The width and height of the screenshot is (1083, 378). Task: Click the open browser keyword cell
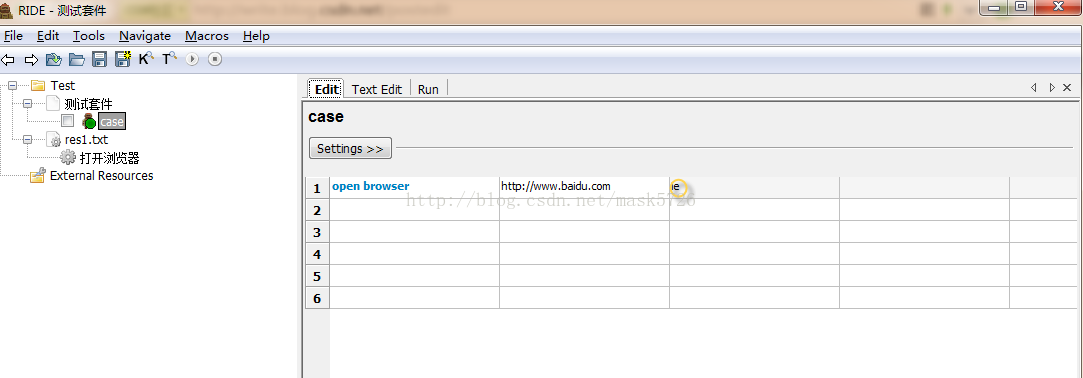(414, 187)
